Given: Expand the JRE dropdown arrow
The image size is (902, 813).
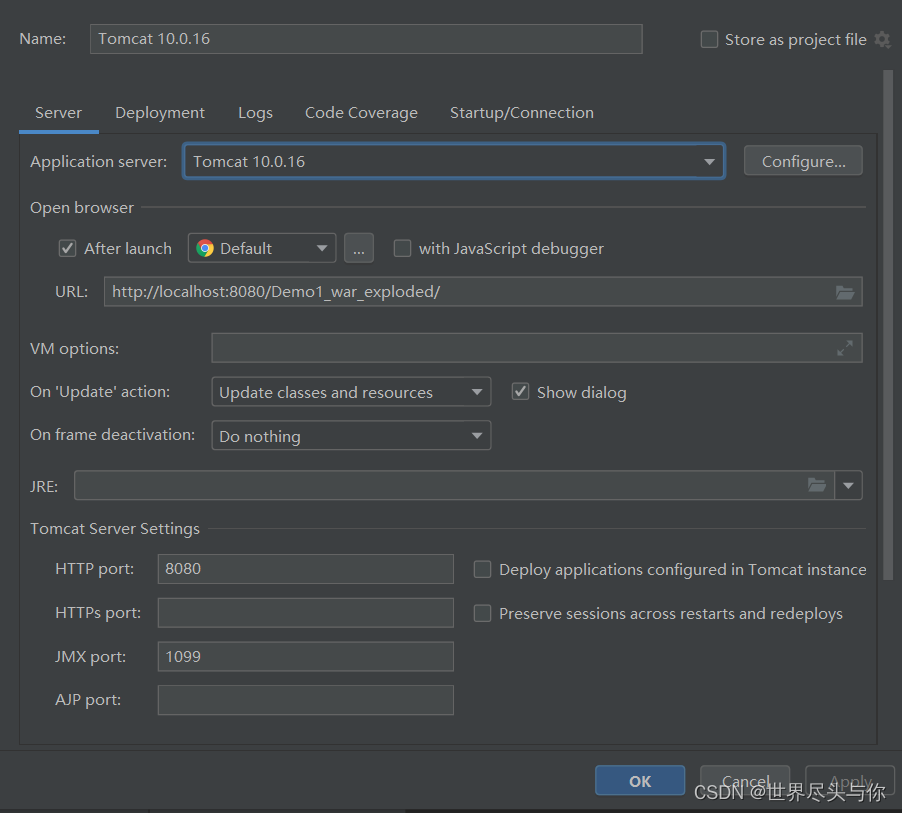Looking at the screenshot, I should tap(848, 486).
